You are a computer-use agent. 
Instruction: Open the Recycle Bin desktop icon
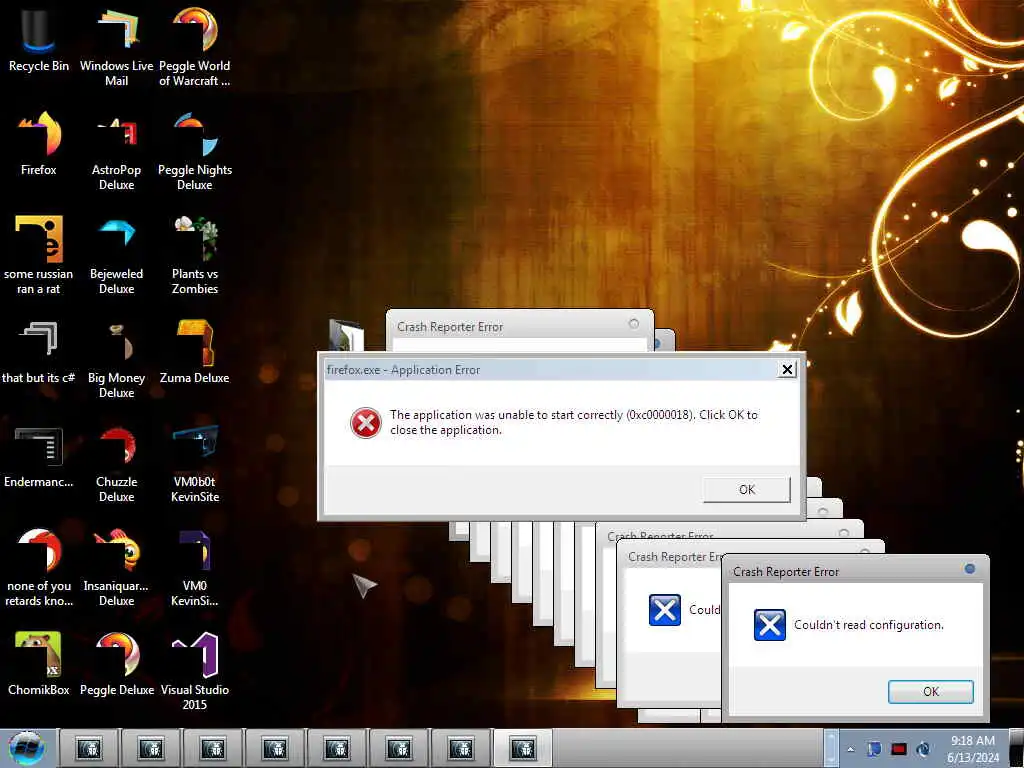pos(39,39)
